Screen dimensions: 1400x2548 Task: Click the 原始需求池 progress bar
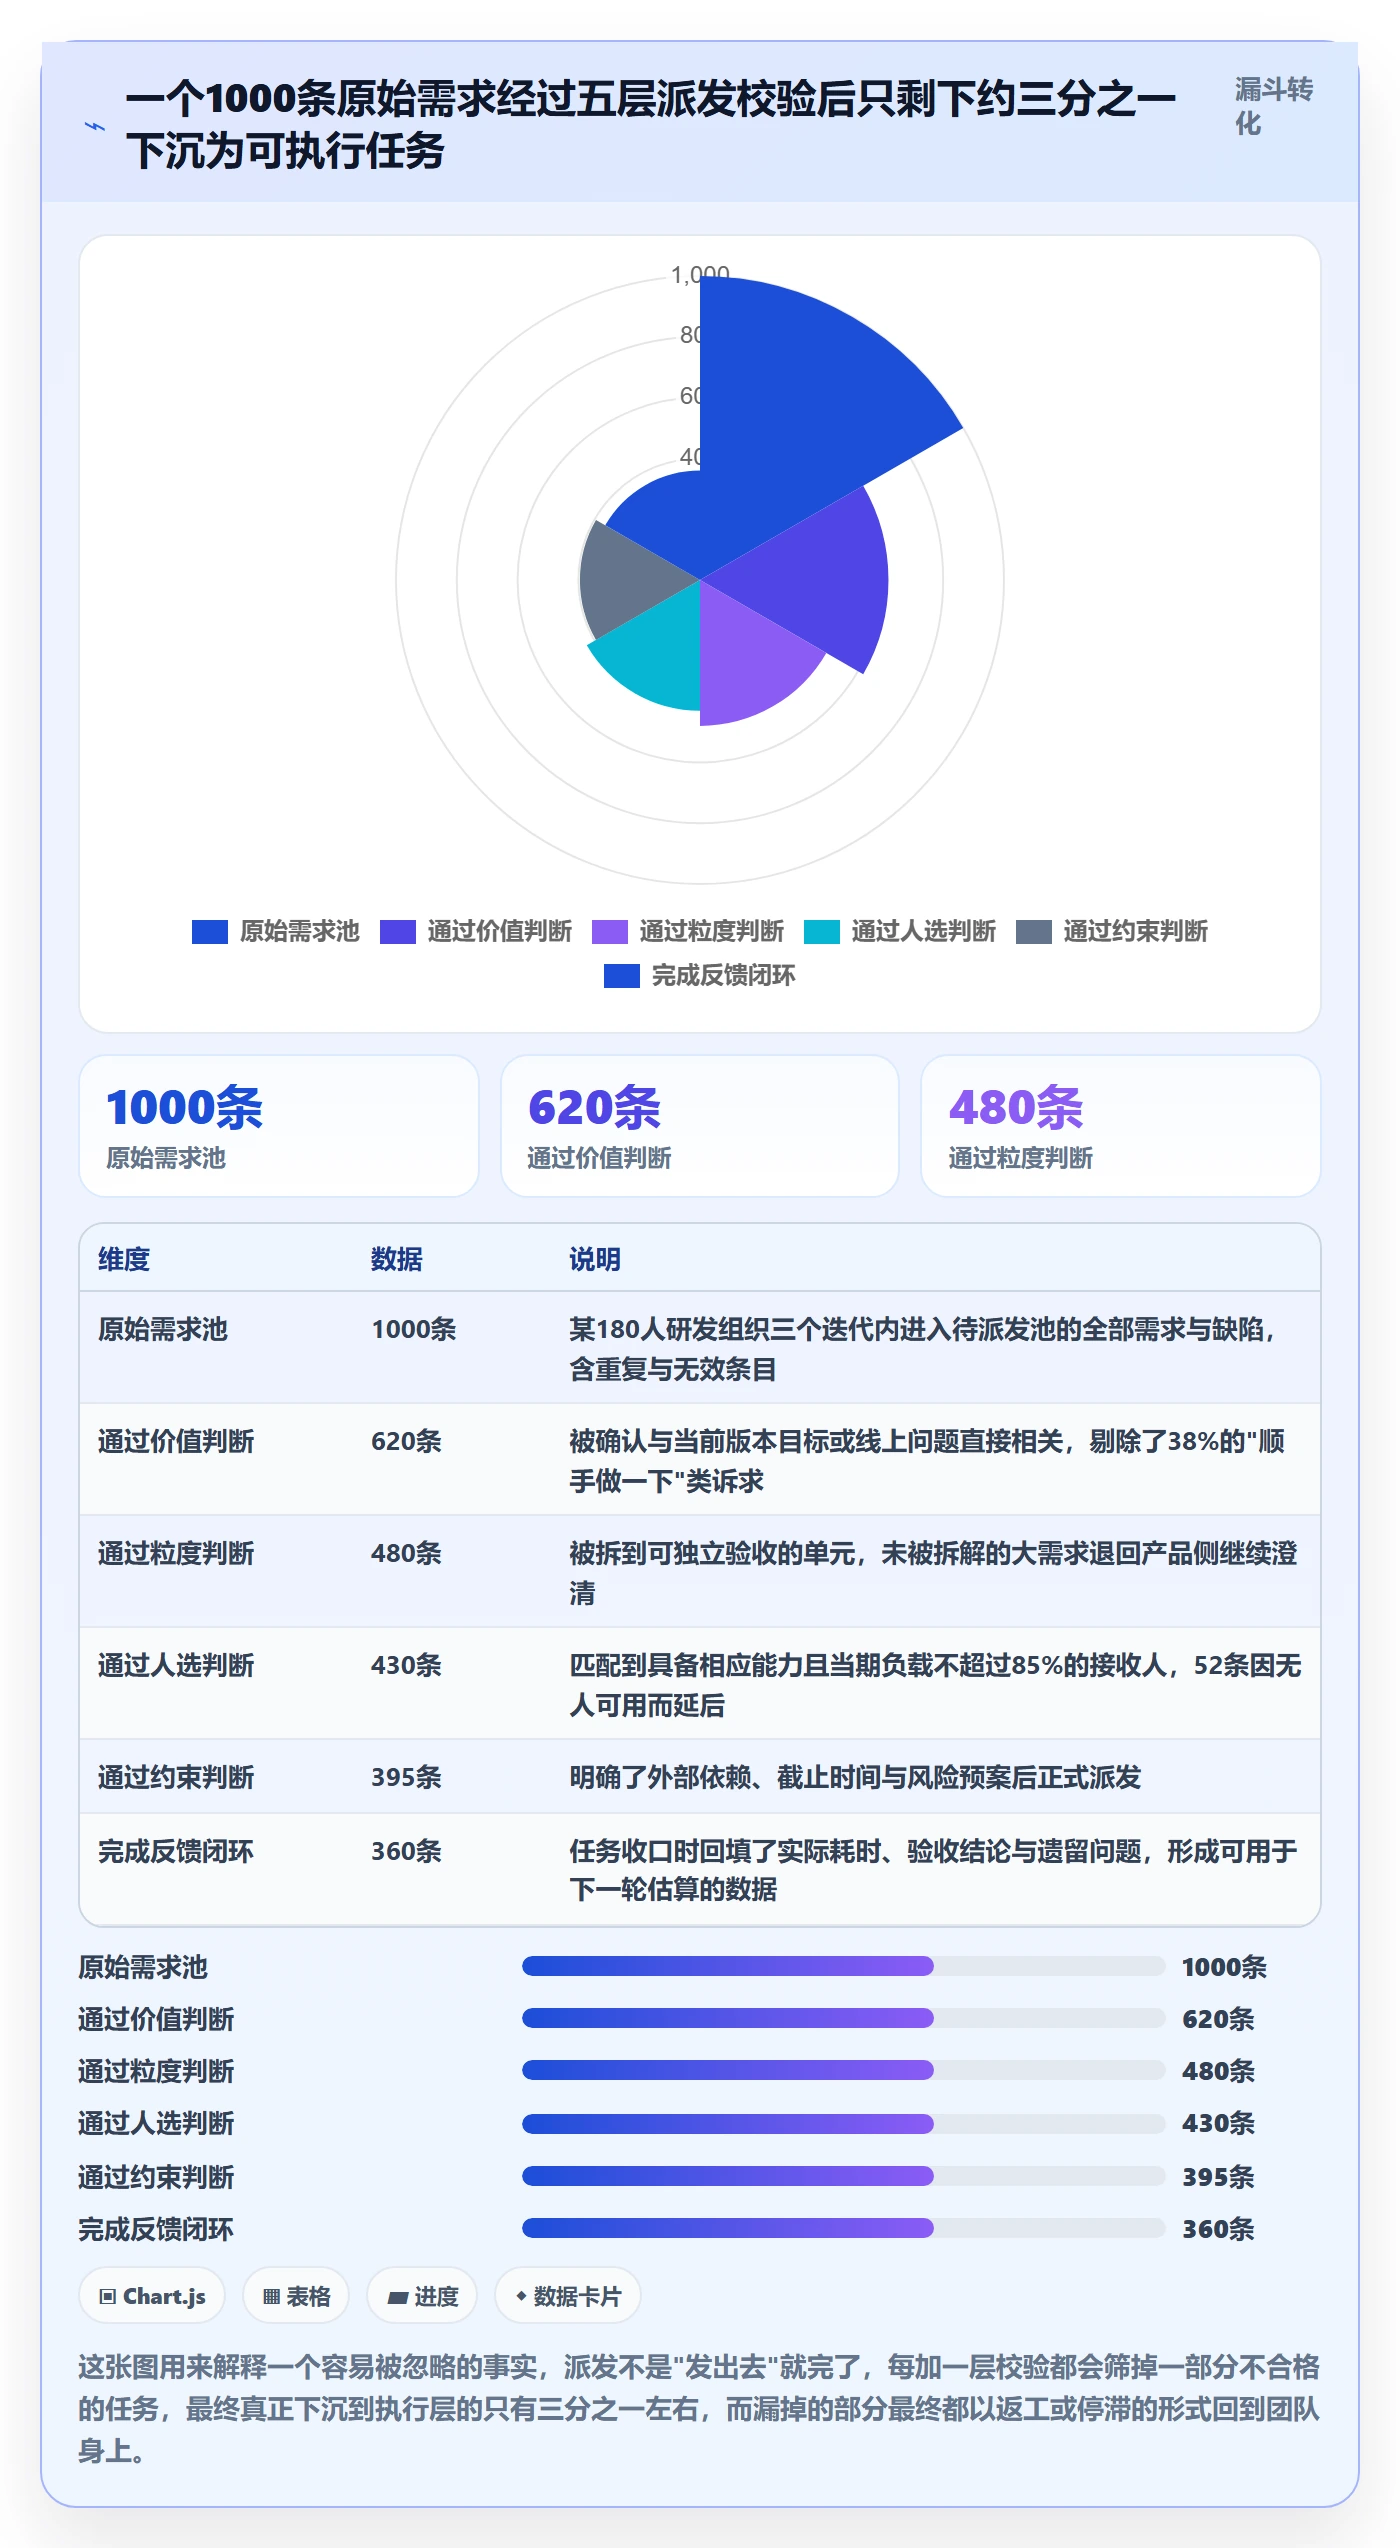pos(843,1966)
